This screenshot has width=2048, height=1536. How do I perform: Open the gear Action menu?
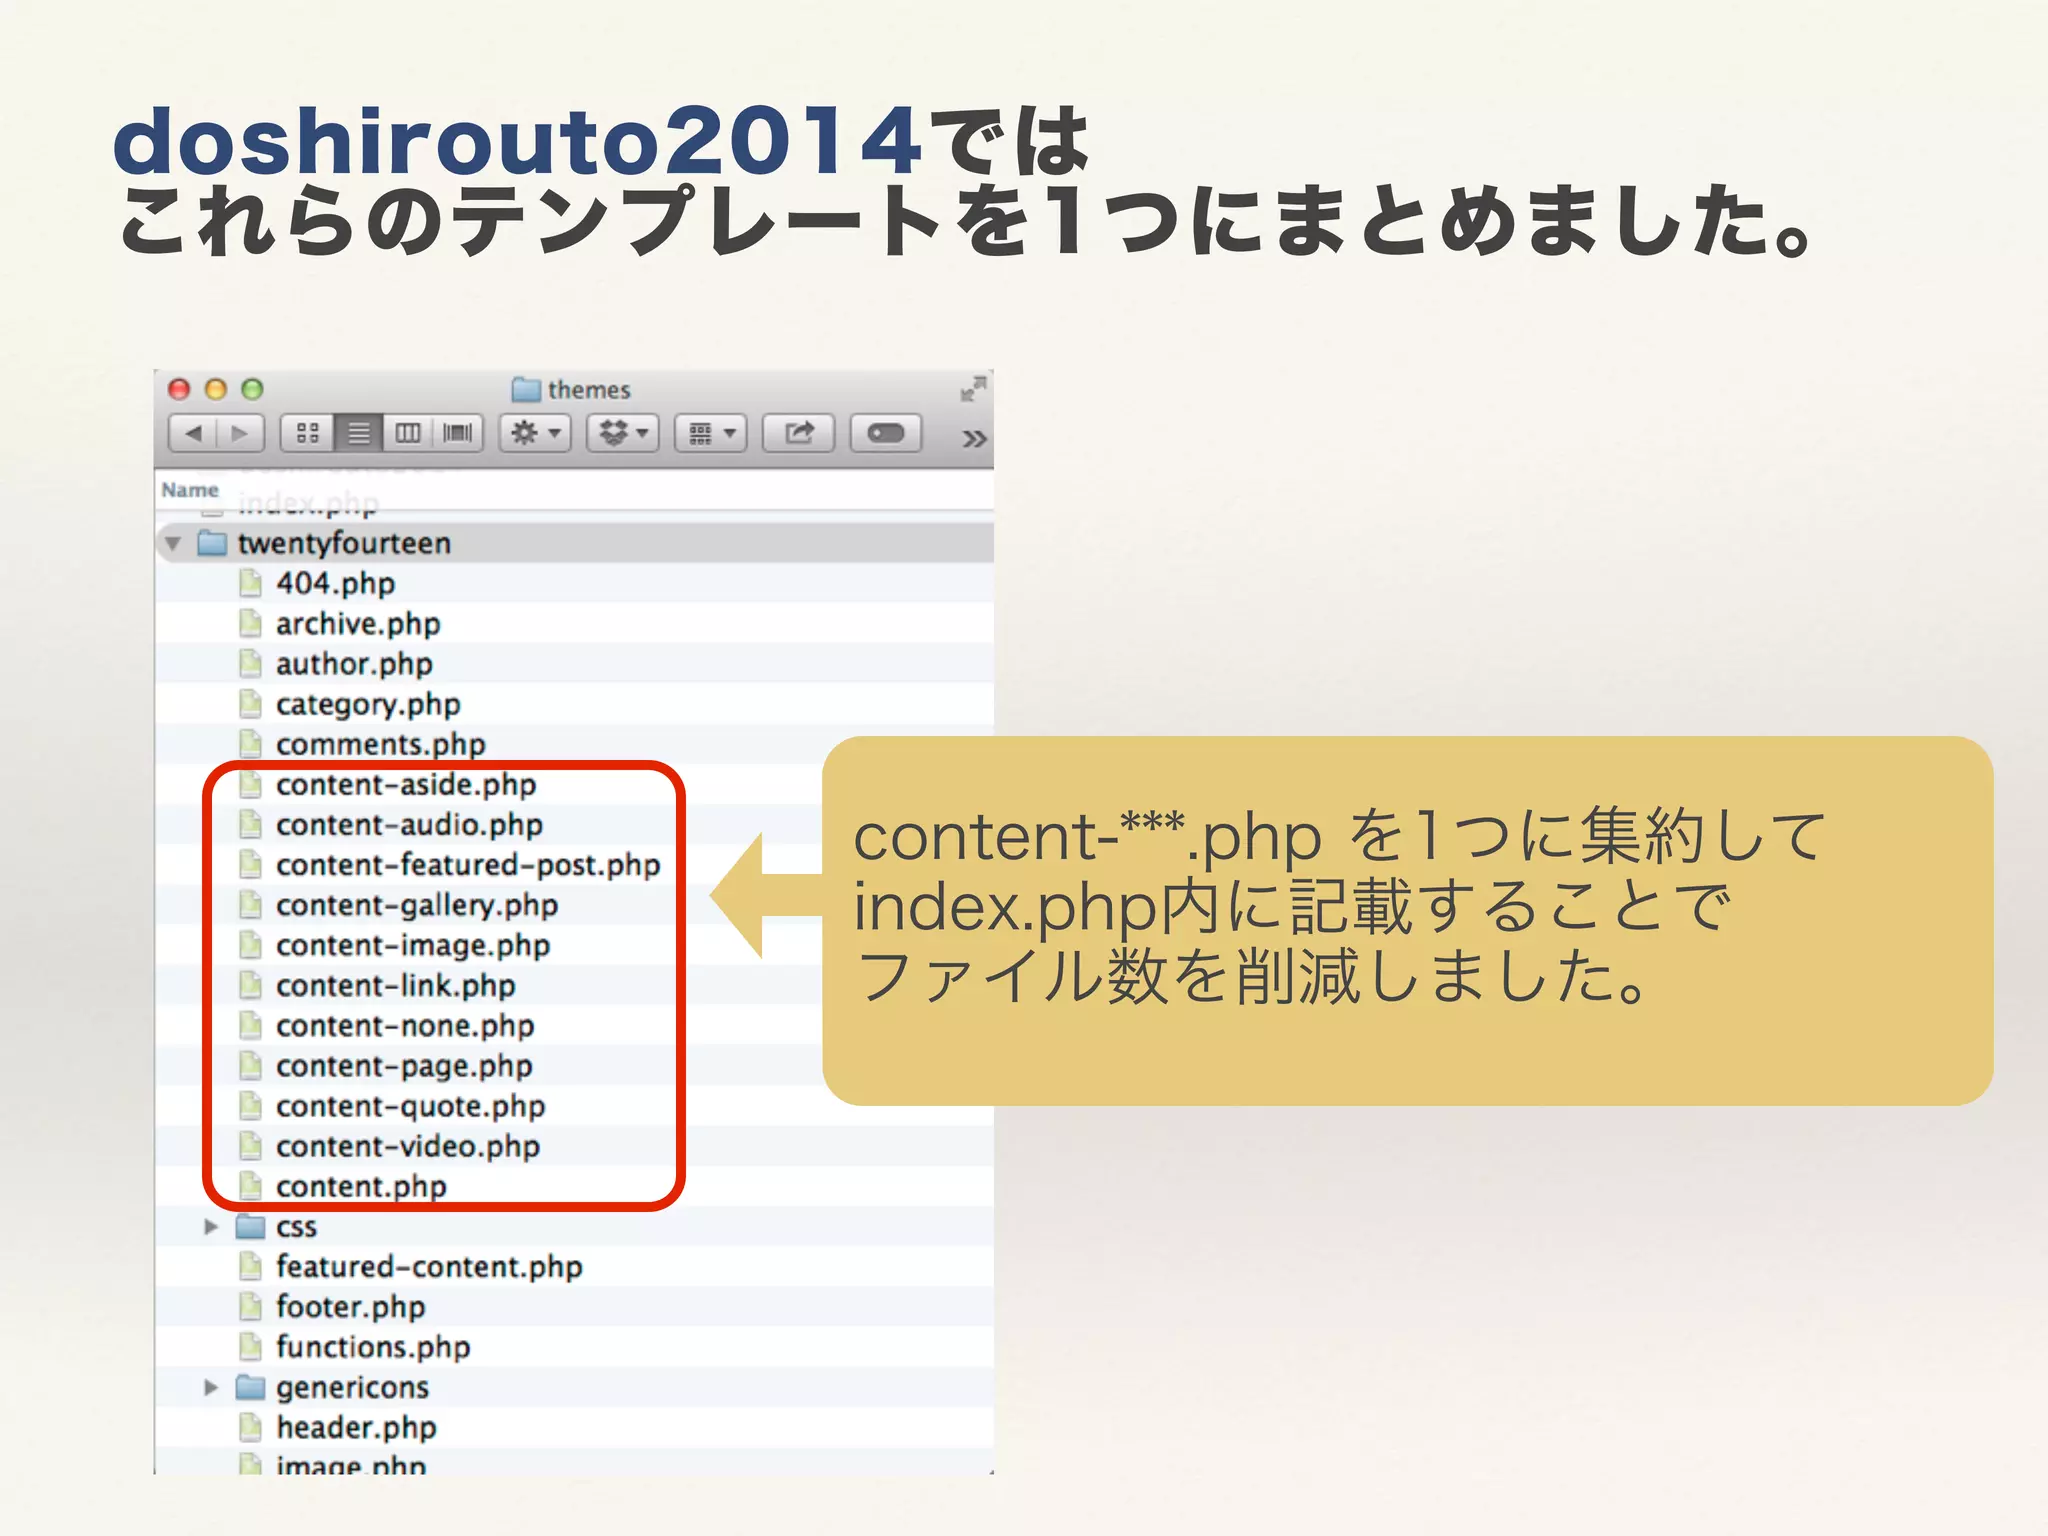[536, 433]
